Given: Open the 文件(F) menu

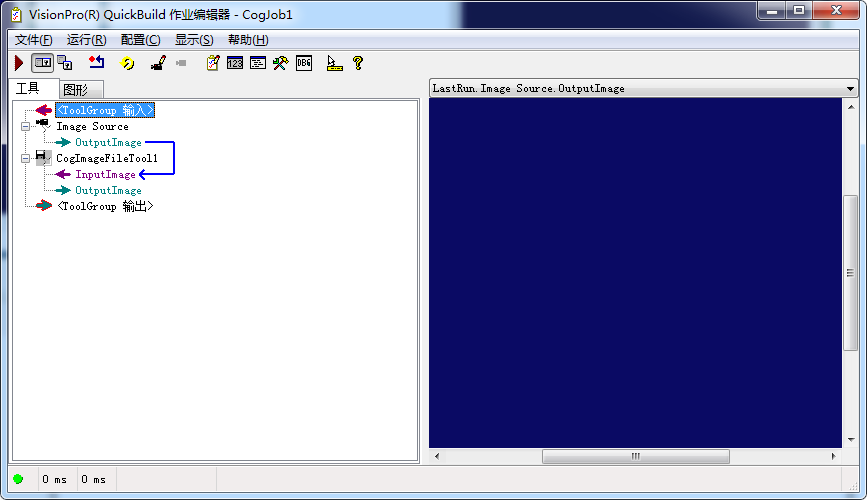Looking at the screenshot, I should (x=34, y=40).
